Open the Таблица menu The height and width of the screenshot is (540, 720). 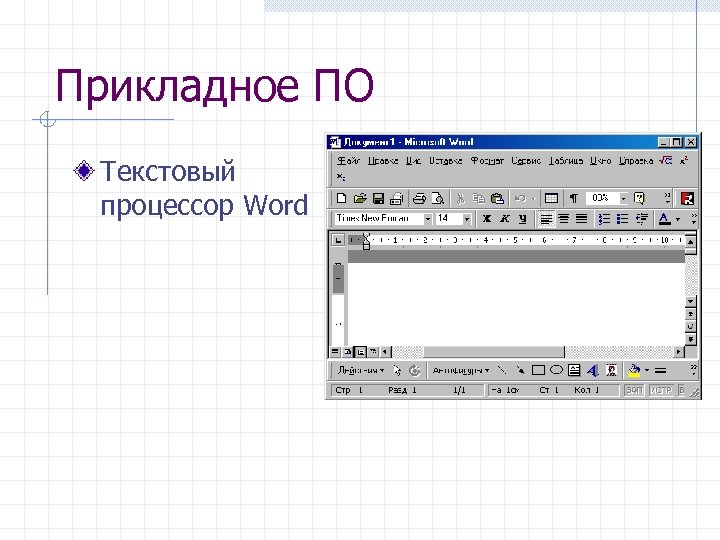[x=566, y=161]
